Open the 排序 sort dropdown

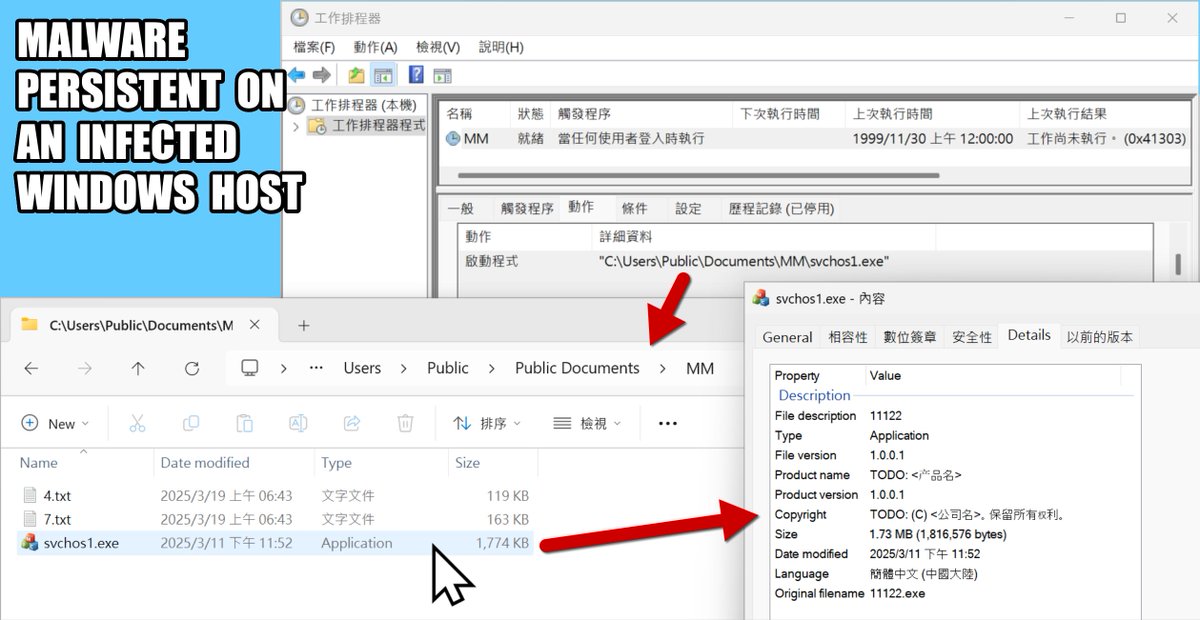click(487, 423)
